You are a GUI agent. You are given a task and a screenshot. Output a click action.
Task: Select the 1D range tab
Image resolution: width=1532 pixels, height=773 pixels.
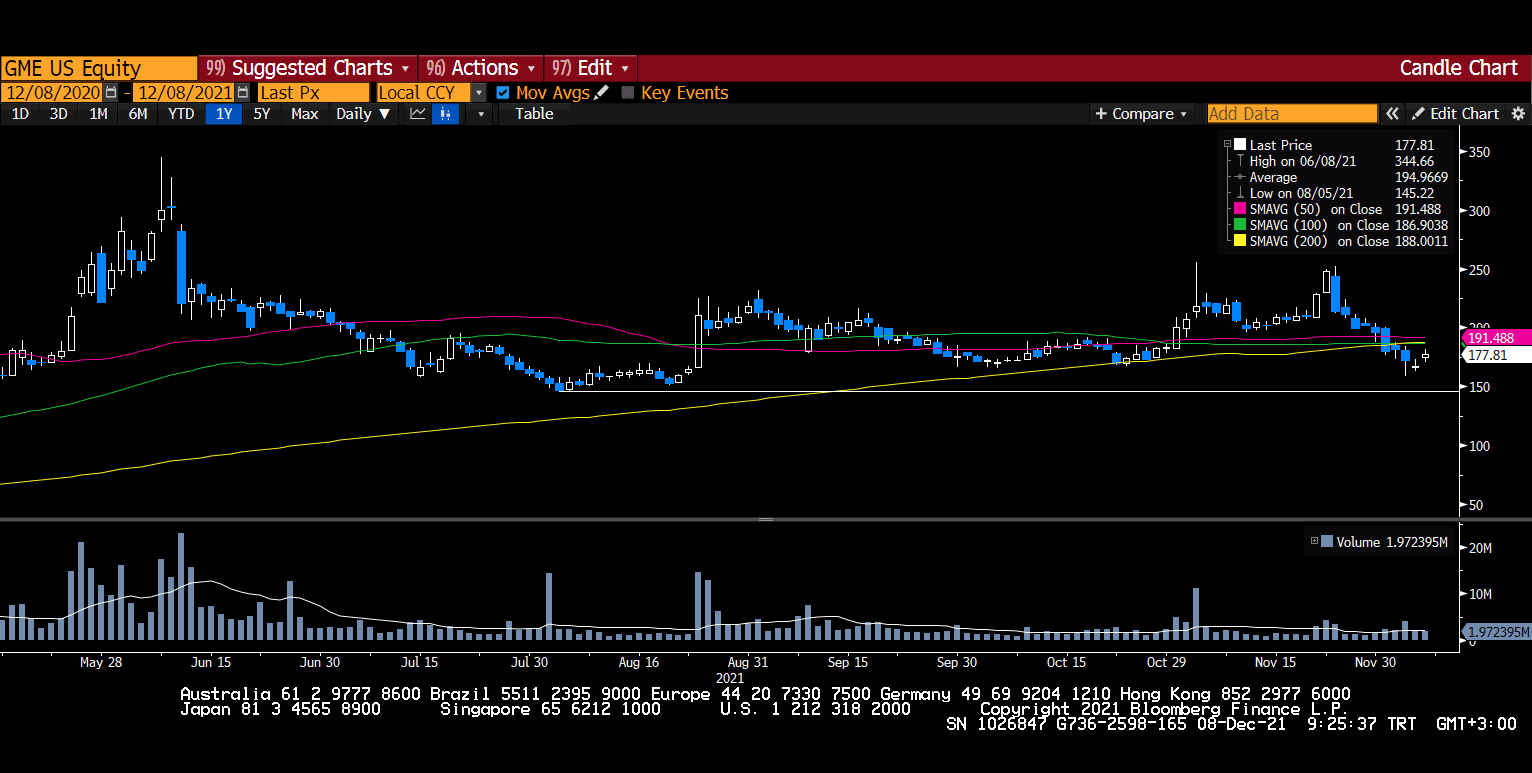tap(20, 114)
